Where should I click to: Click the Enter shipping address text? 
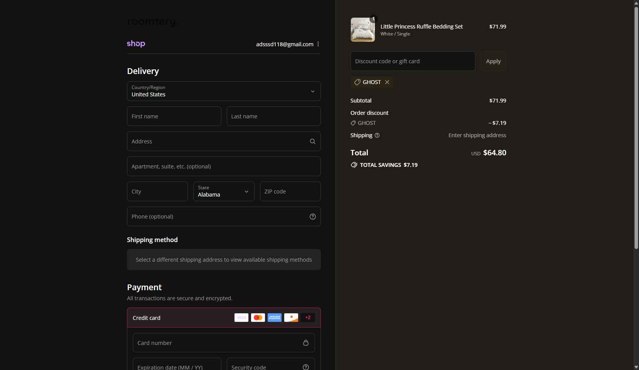(x=477, y=135)
